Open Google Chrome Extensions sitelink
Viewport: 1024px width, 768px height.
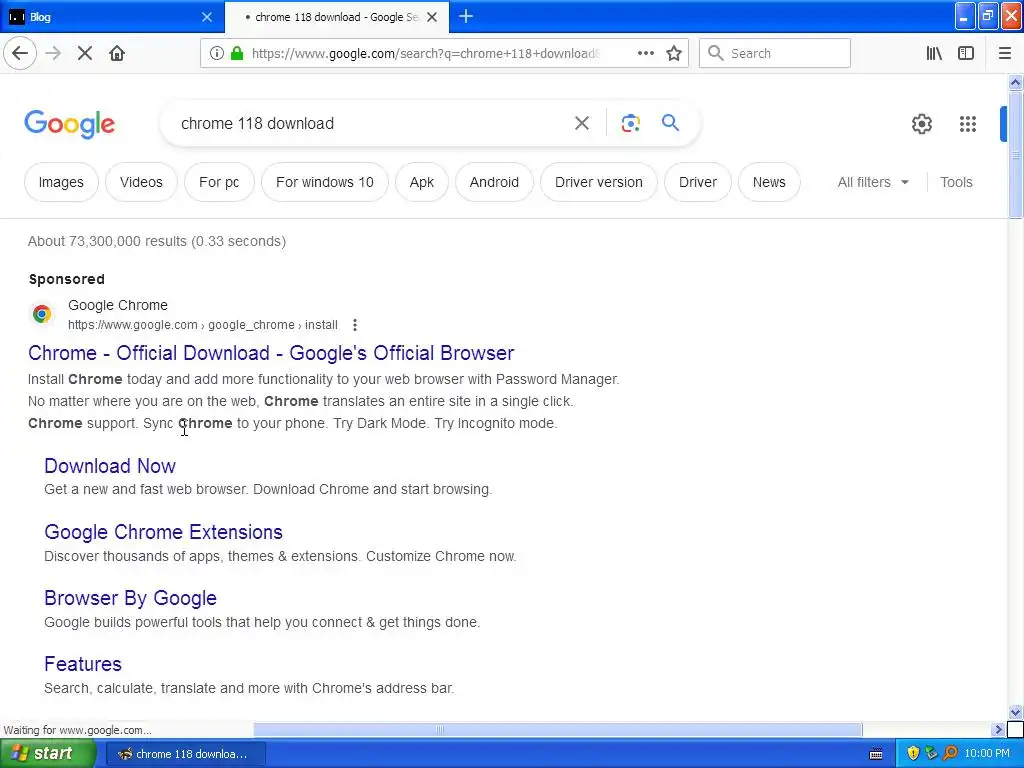(163, 532)
